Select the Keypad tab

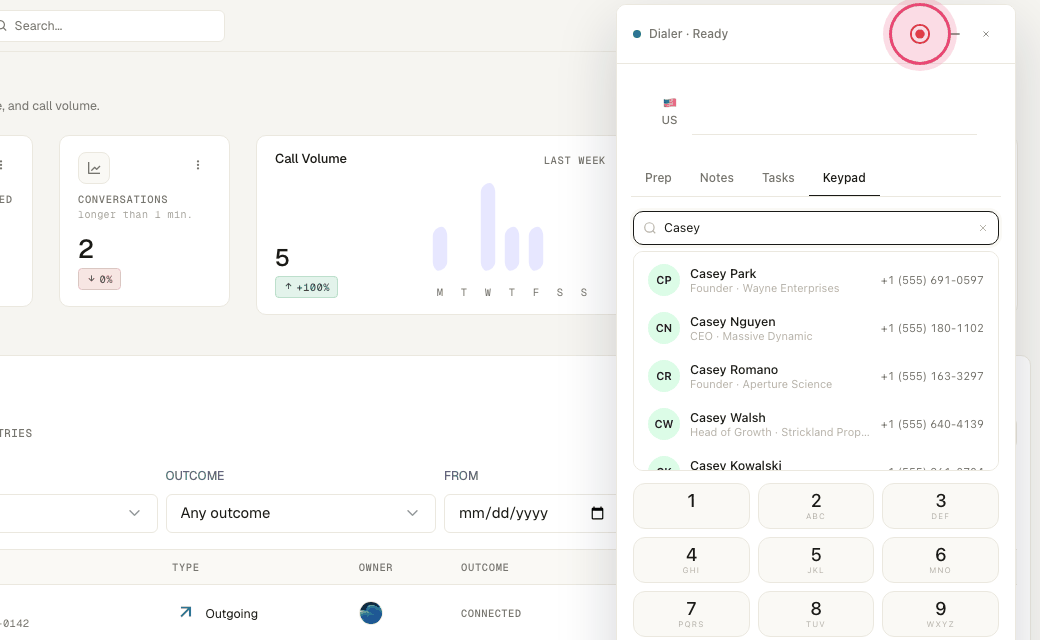pyautogui.click(x=844, y=178)
